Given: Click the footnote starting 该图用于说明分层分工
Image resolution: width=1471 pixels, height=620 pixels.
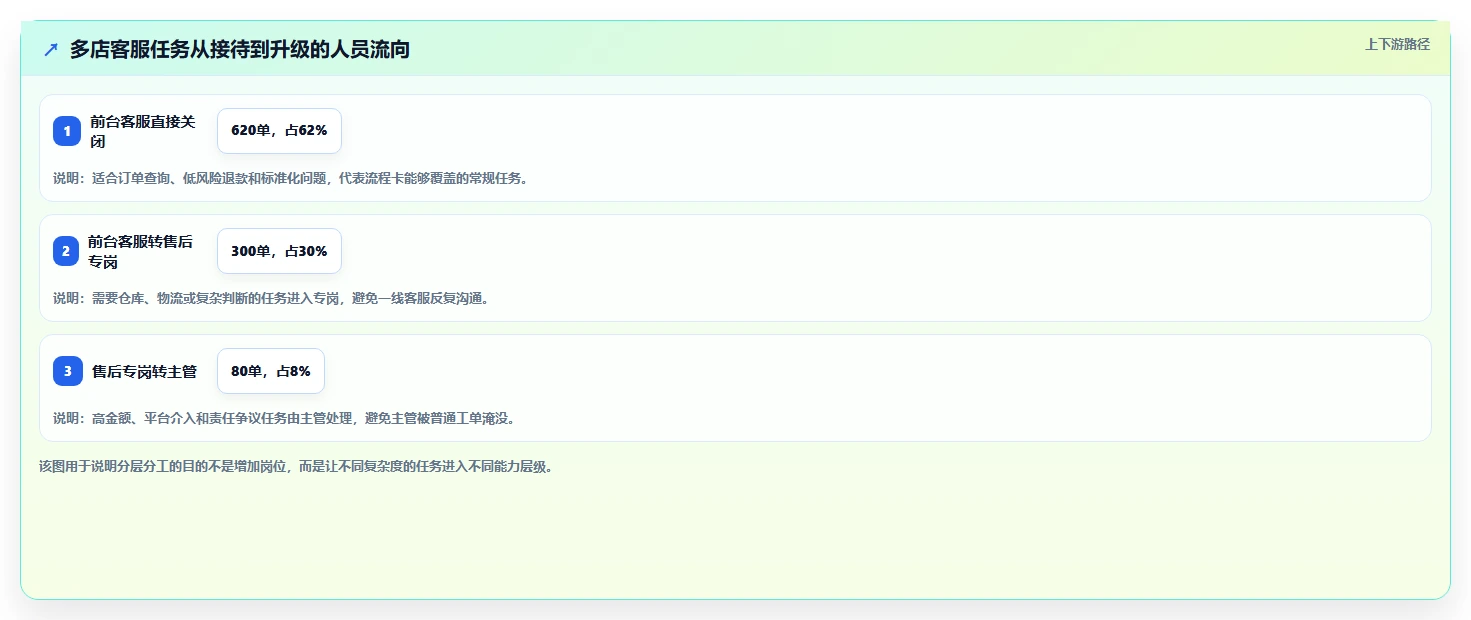Looking at the screenshot, I should tap(296, 466).
